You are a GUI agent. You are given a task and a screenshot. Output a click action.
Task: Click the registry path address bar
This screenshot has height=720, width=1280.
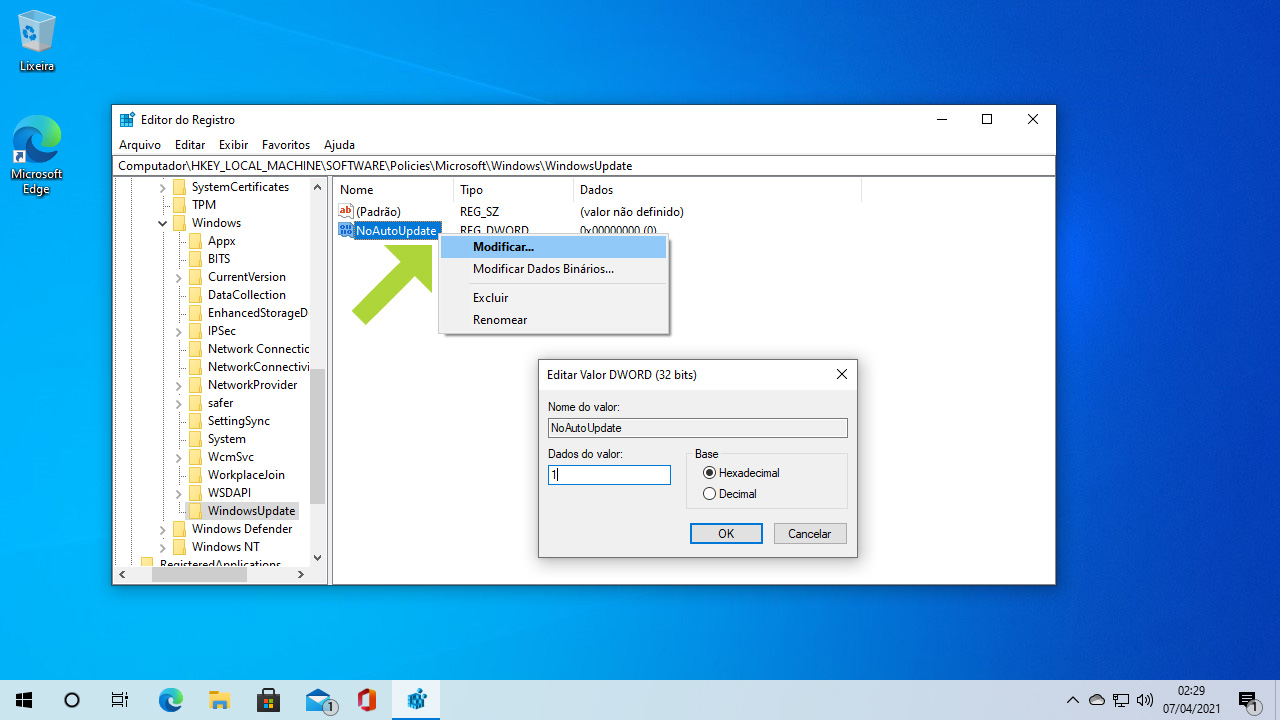coord(584,166)
